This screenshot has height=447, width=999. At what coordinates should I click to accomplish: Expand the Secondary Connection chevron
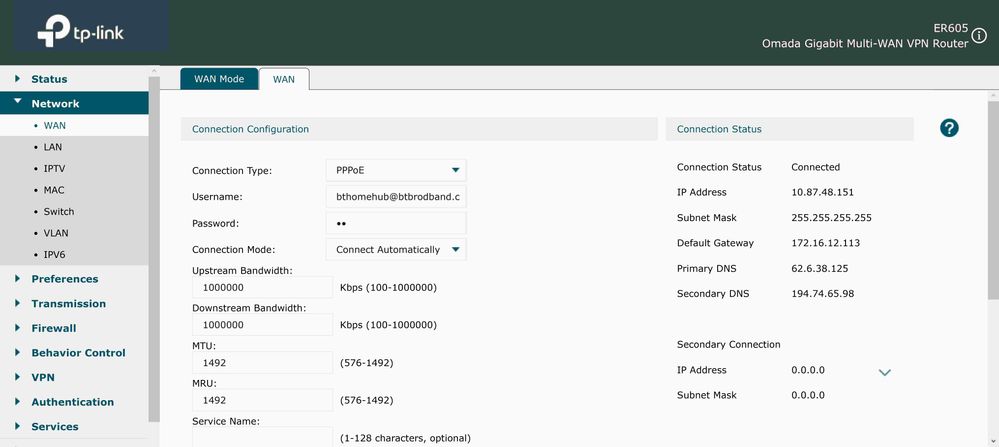click(884, 373)
